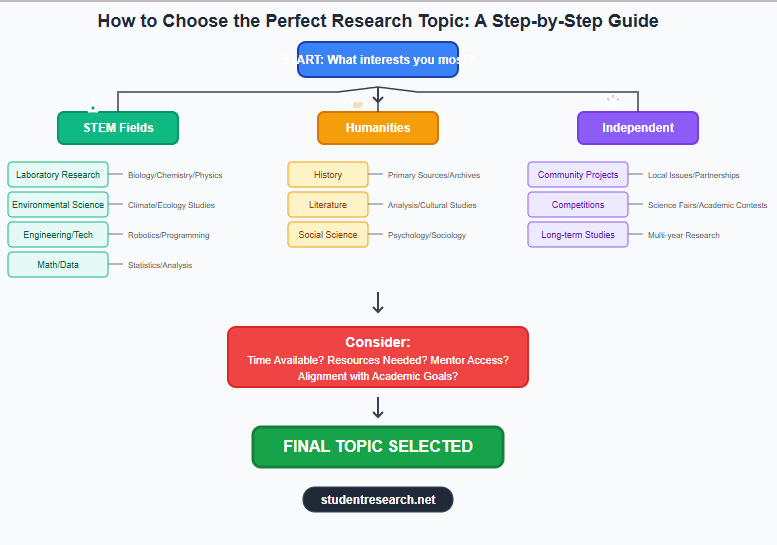Image resolution: width=777 pixels, height=545 pixels.
Task: Click the Literature option box
Action: click(x=328, y=205)
